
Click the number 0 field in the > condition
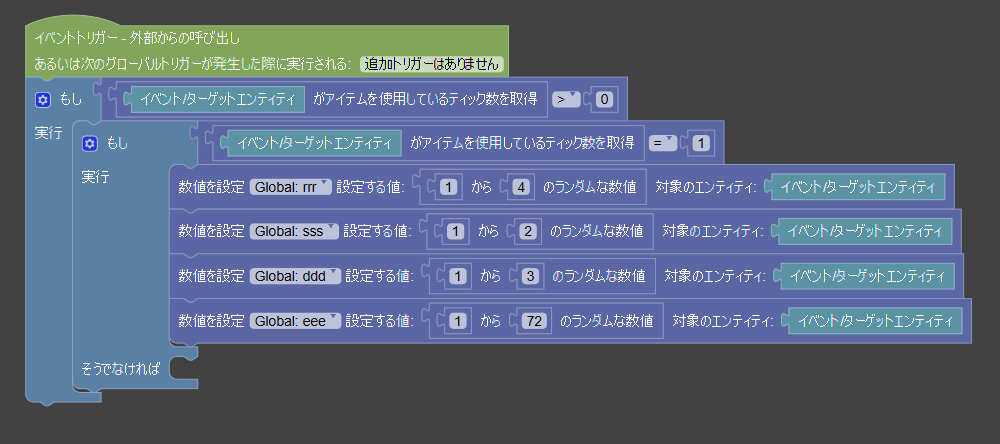[x=604, y=100]
